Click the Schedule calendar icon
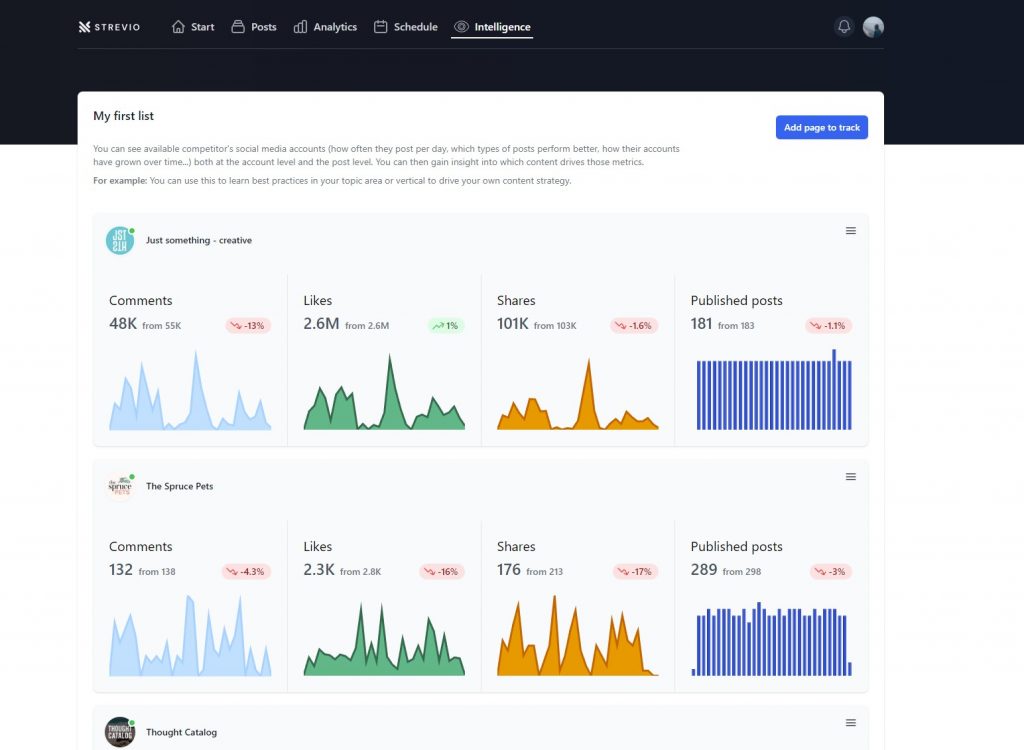Screen dimensions: 1024x750 coord(381,27)
